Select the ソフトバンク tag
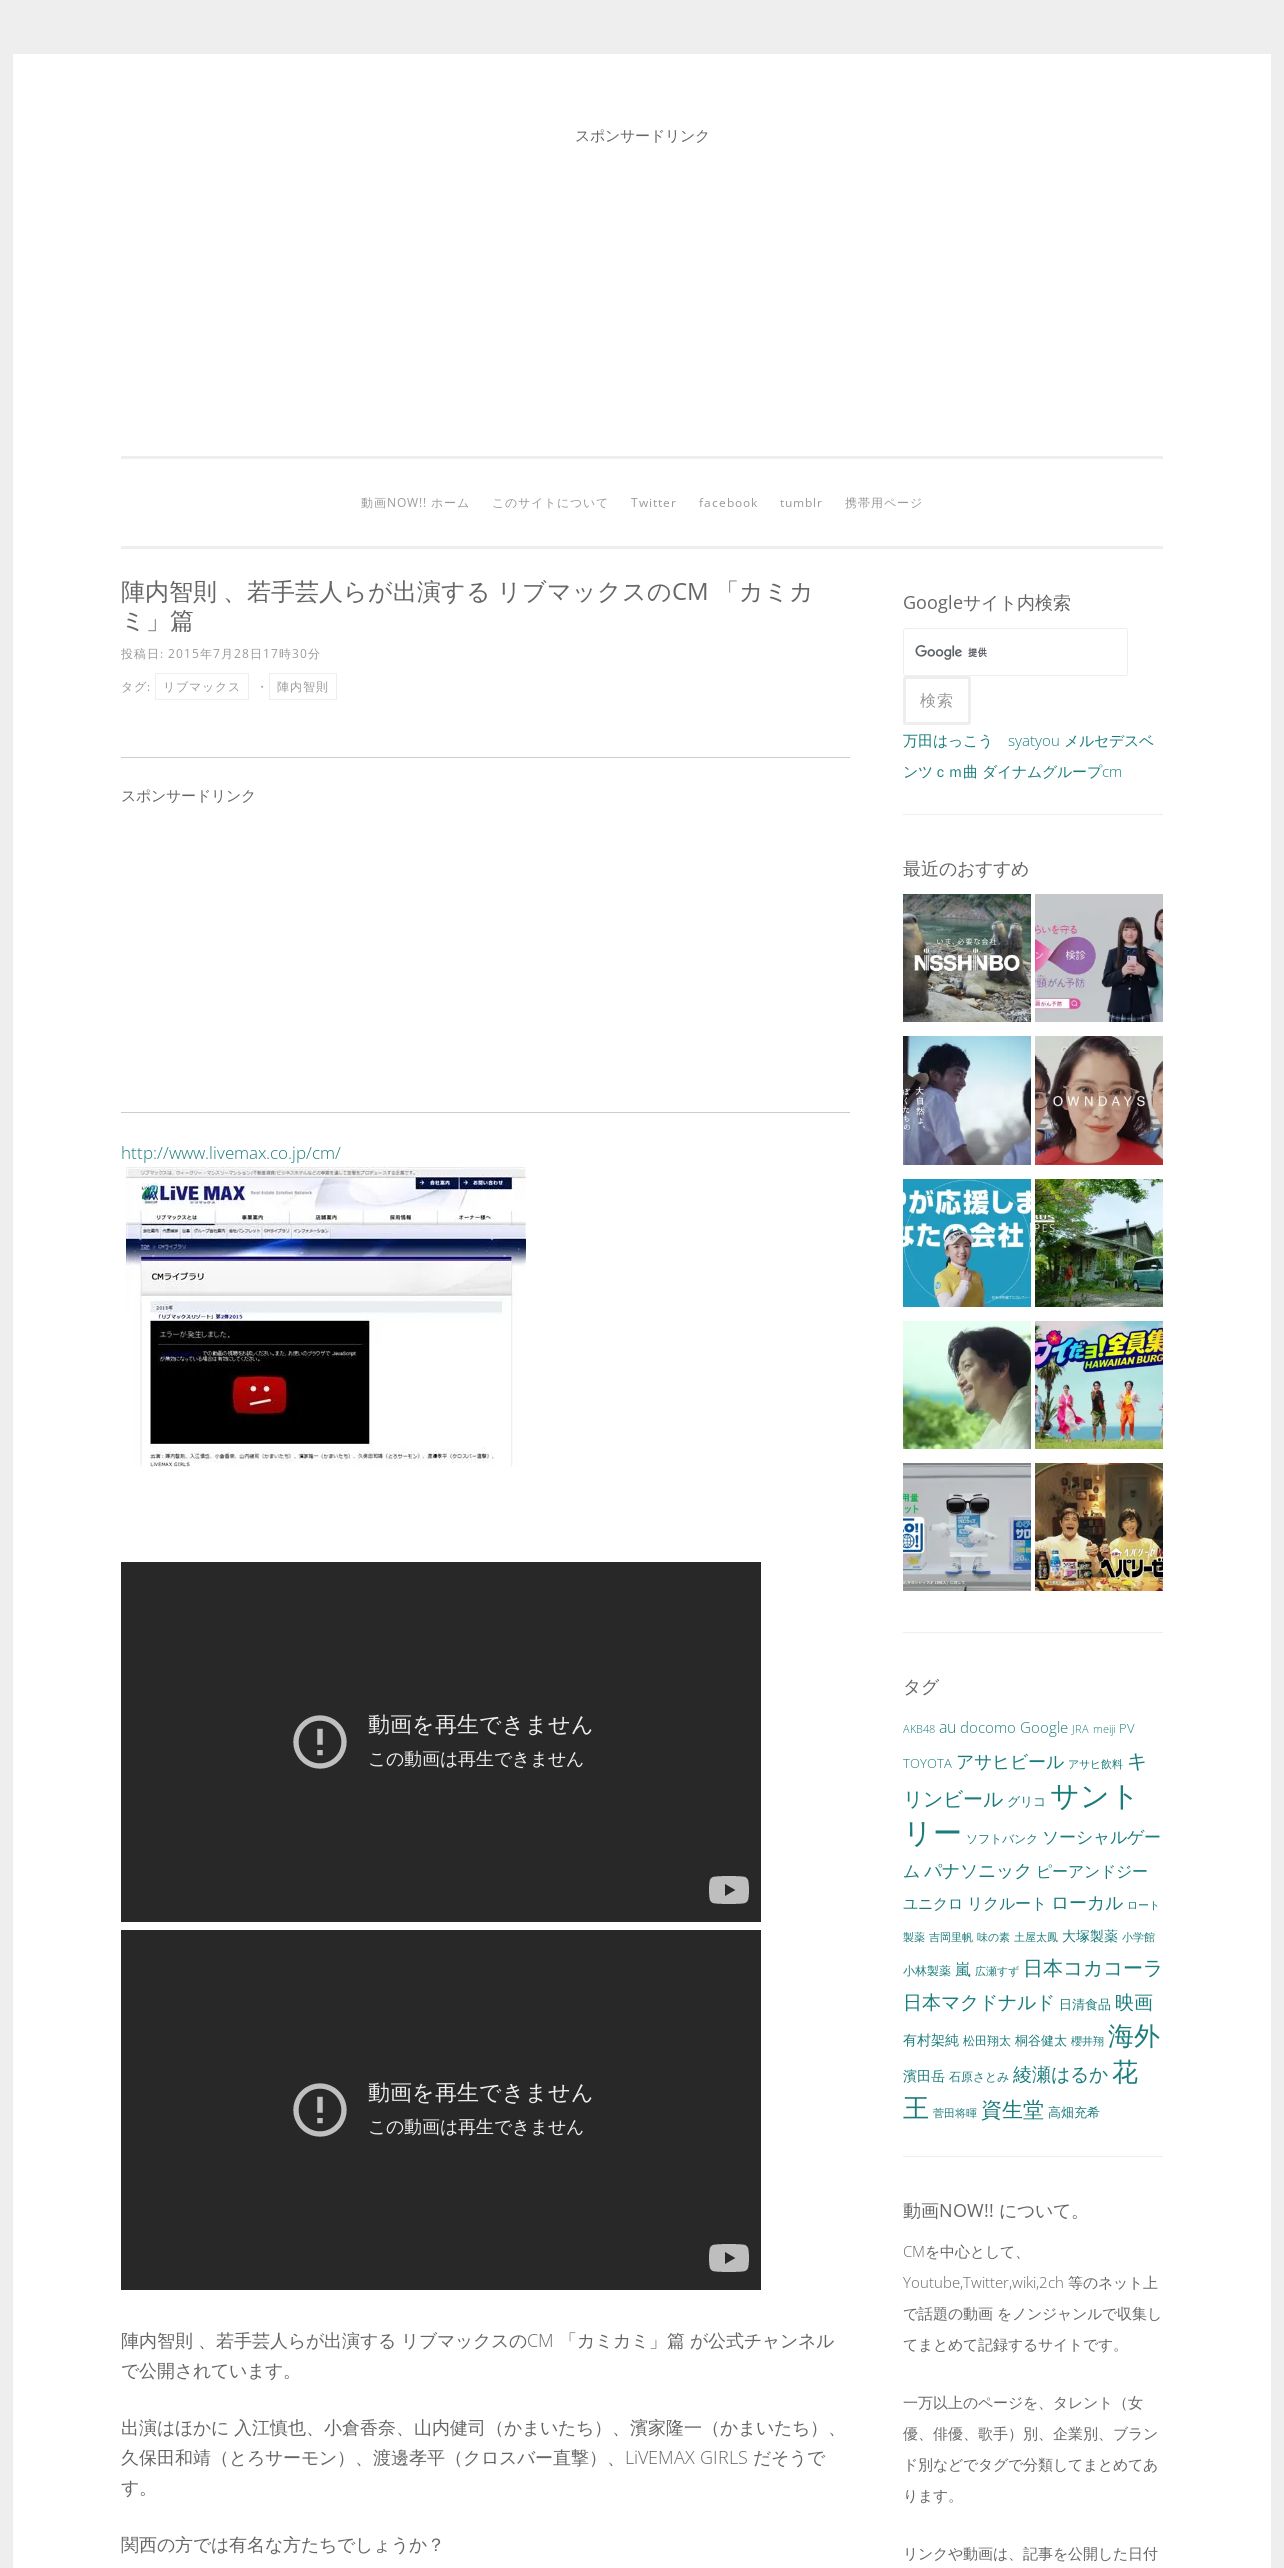The height and width of the screenshot is (2568, 1284). tap(1002, 1839)
